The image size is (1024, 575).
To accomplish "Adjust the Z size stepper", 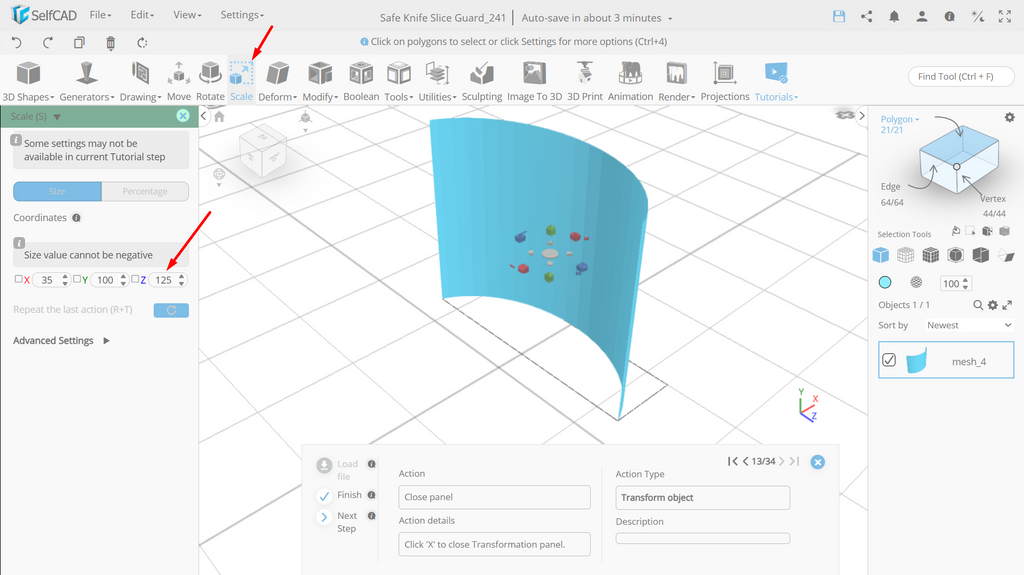I will pos(182,280).
